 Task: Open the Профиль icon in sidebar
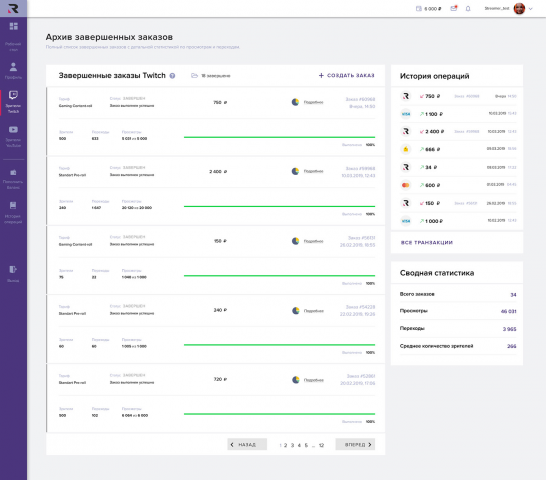pos(13,67)
